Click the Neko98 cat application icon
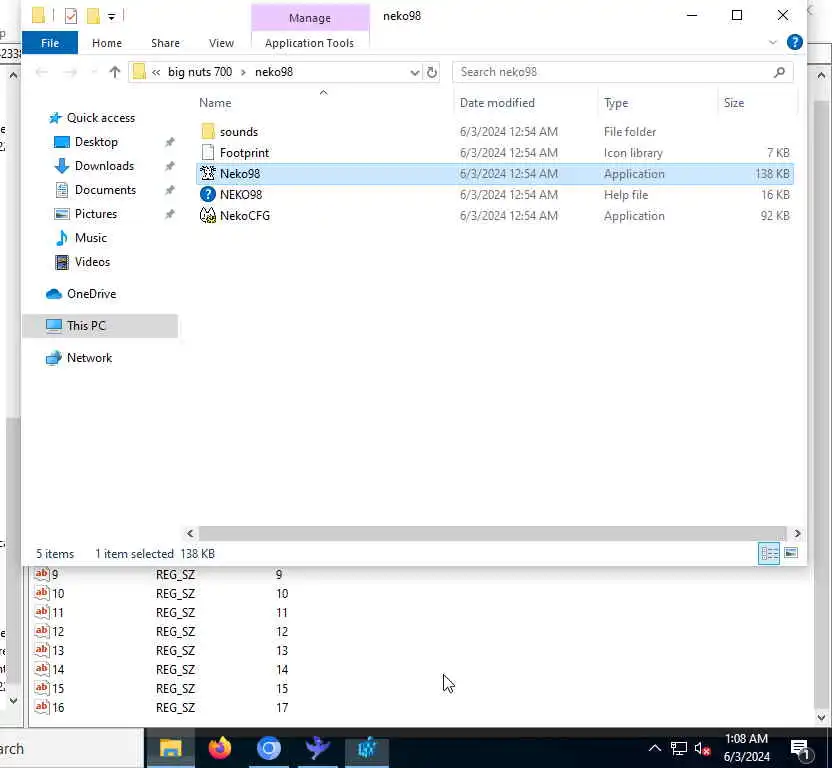The width and height of the screenshot is (832, 768). (207, 174)
